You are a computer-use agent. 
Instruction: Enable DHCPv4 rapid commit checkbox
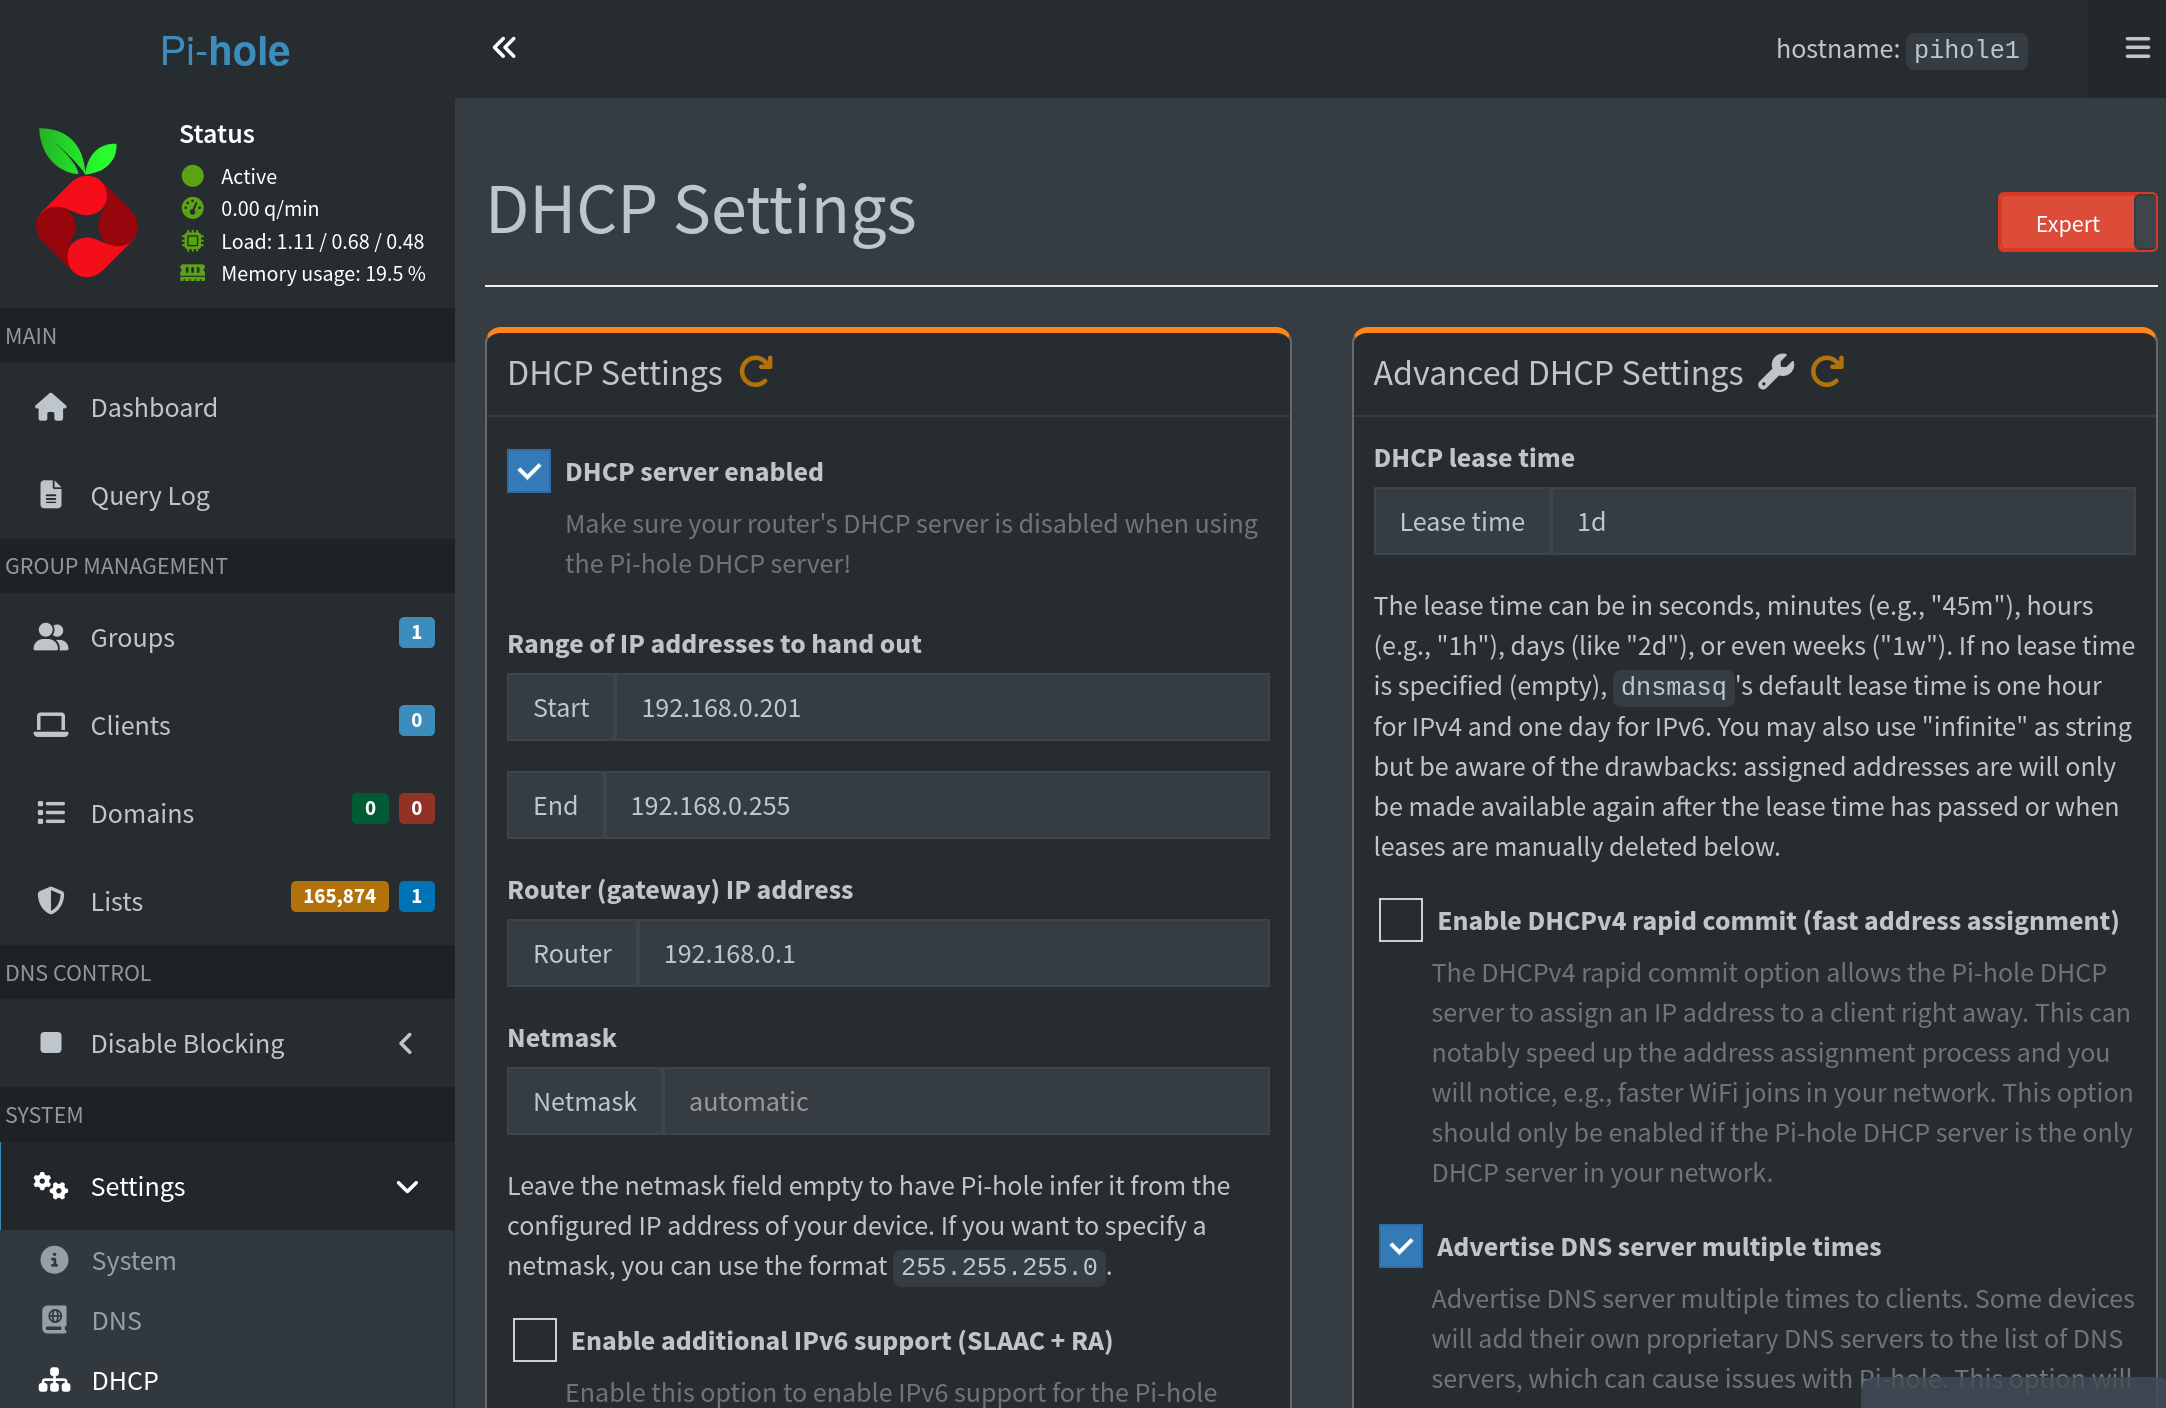point(1400,920)
